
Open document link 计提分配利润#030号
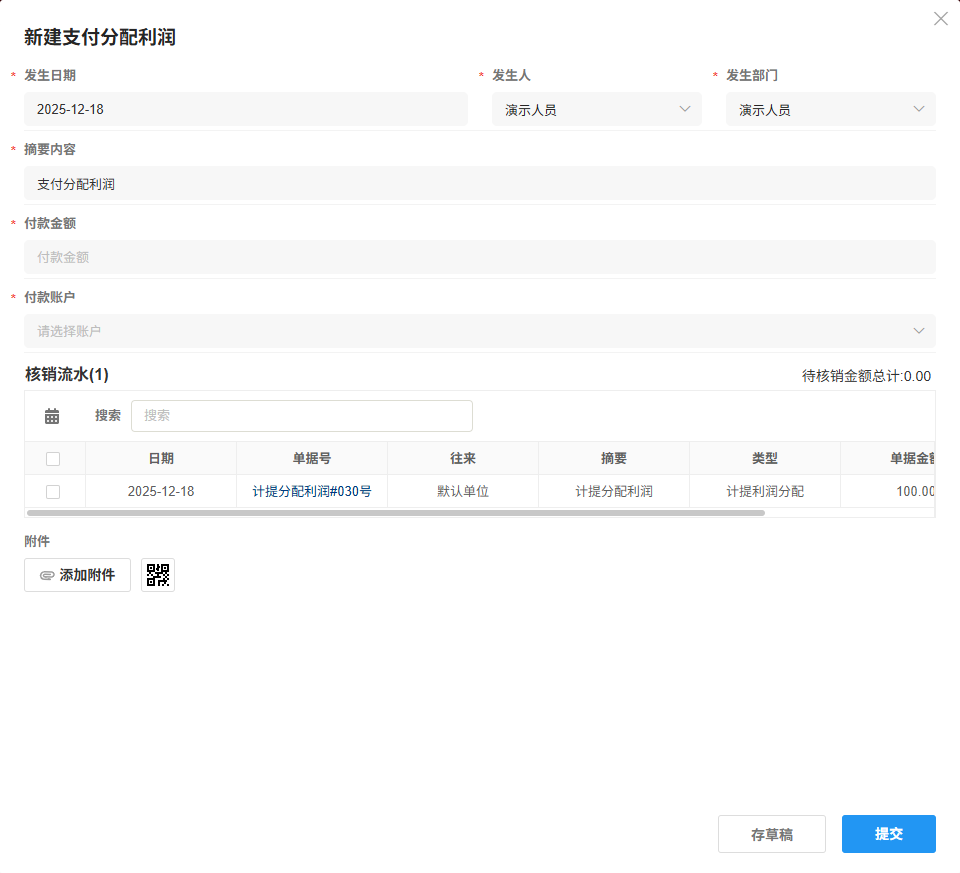[x=311, y=491]
